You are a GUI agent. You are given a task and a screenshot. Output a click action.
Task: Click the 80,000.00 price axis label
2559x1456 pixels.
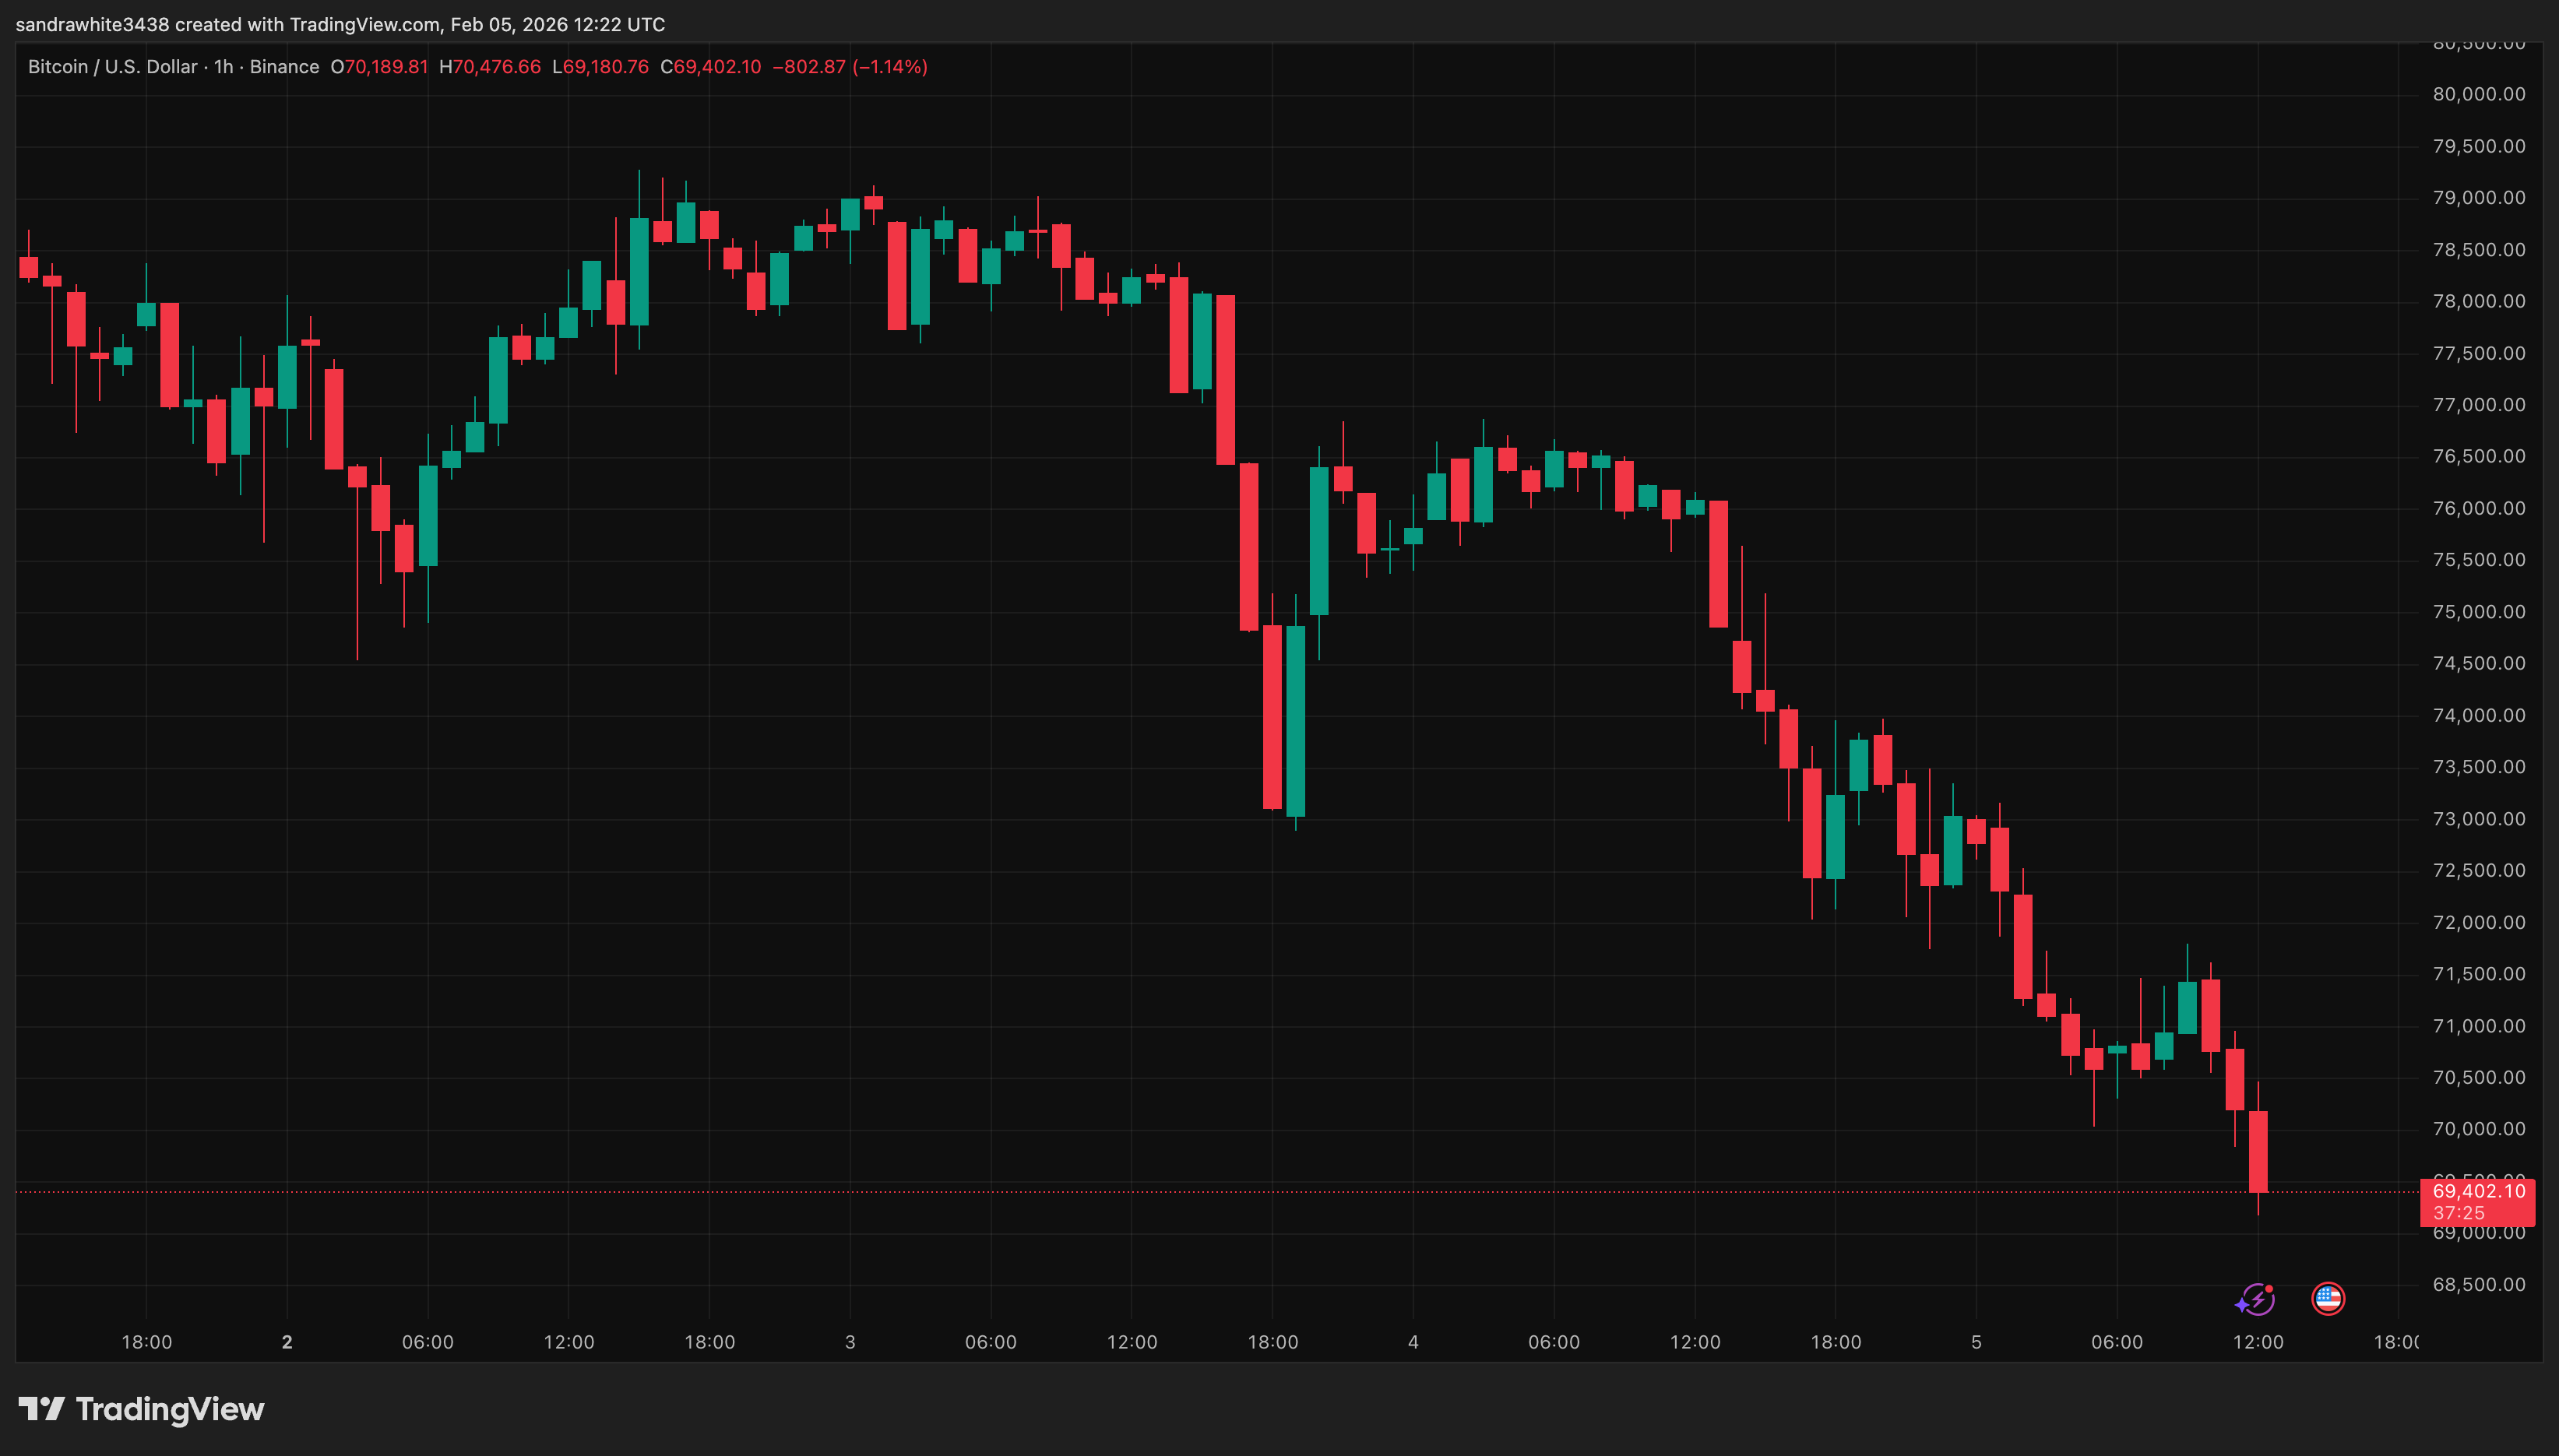[2478, 94]
